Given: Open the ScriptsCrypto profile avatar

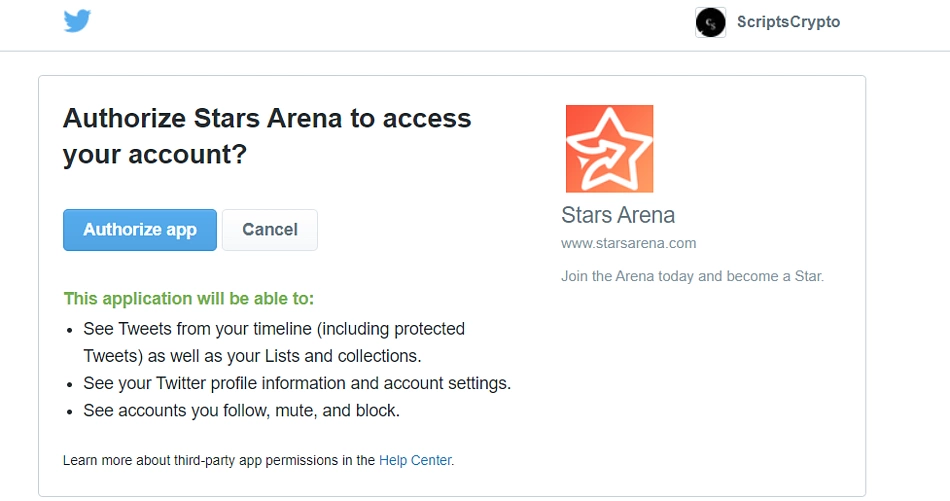Looking at the screenshot, I should pyautogui.click(x=710, y=22).
